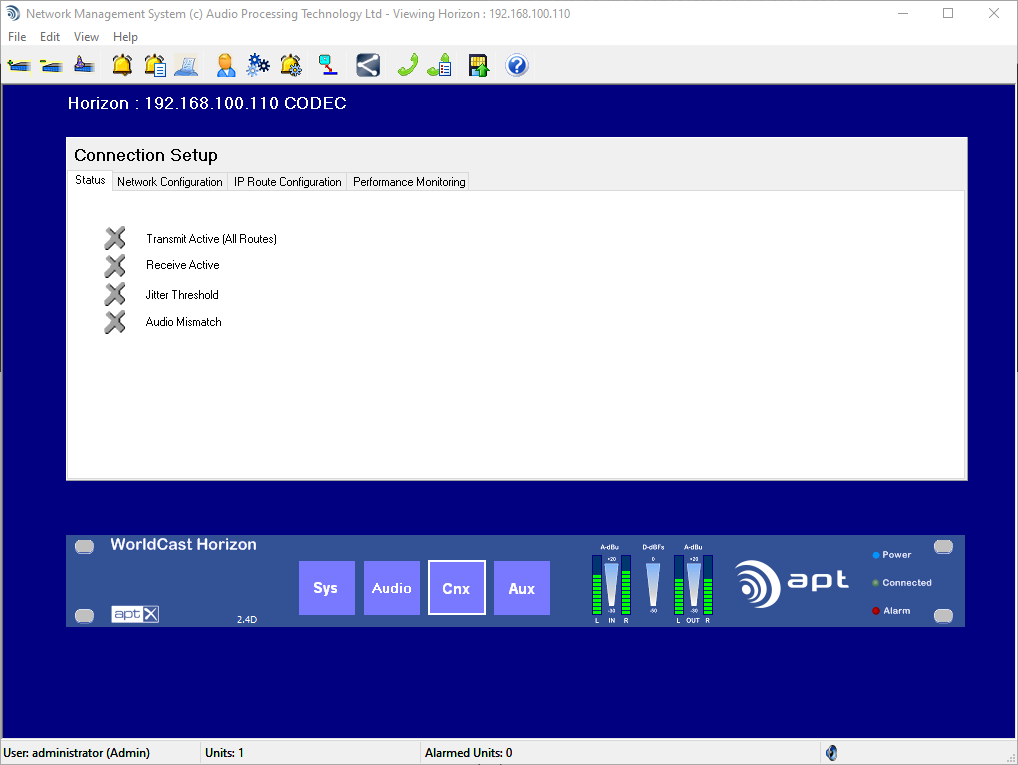This screenshot has width=1018, height=765.
Task: Click User: administrator (Admin) status entry
Action: coord(77,753)
